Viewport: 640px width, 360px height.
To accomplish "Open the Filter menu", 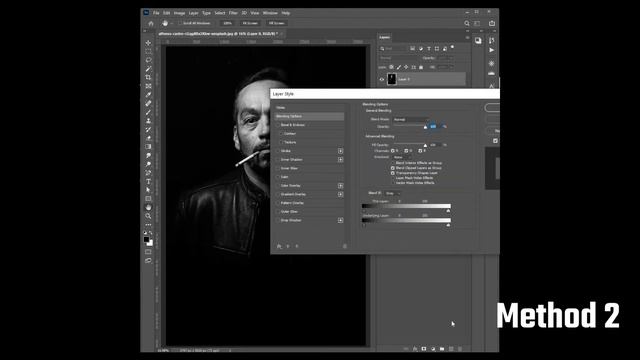I will [233, 13].
